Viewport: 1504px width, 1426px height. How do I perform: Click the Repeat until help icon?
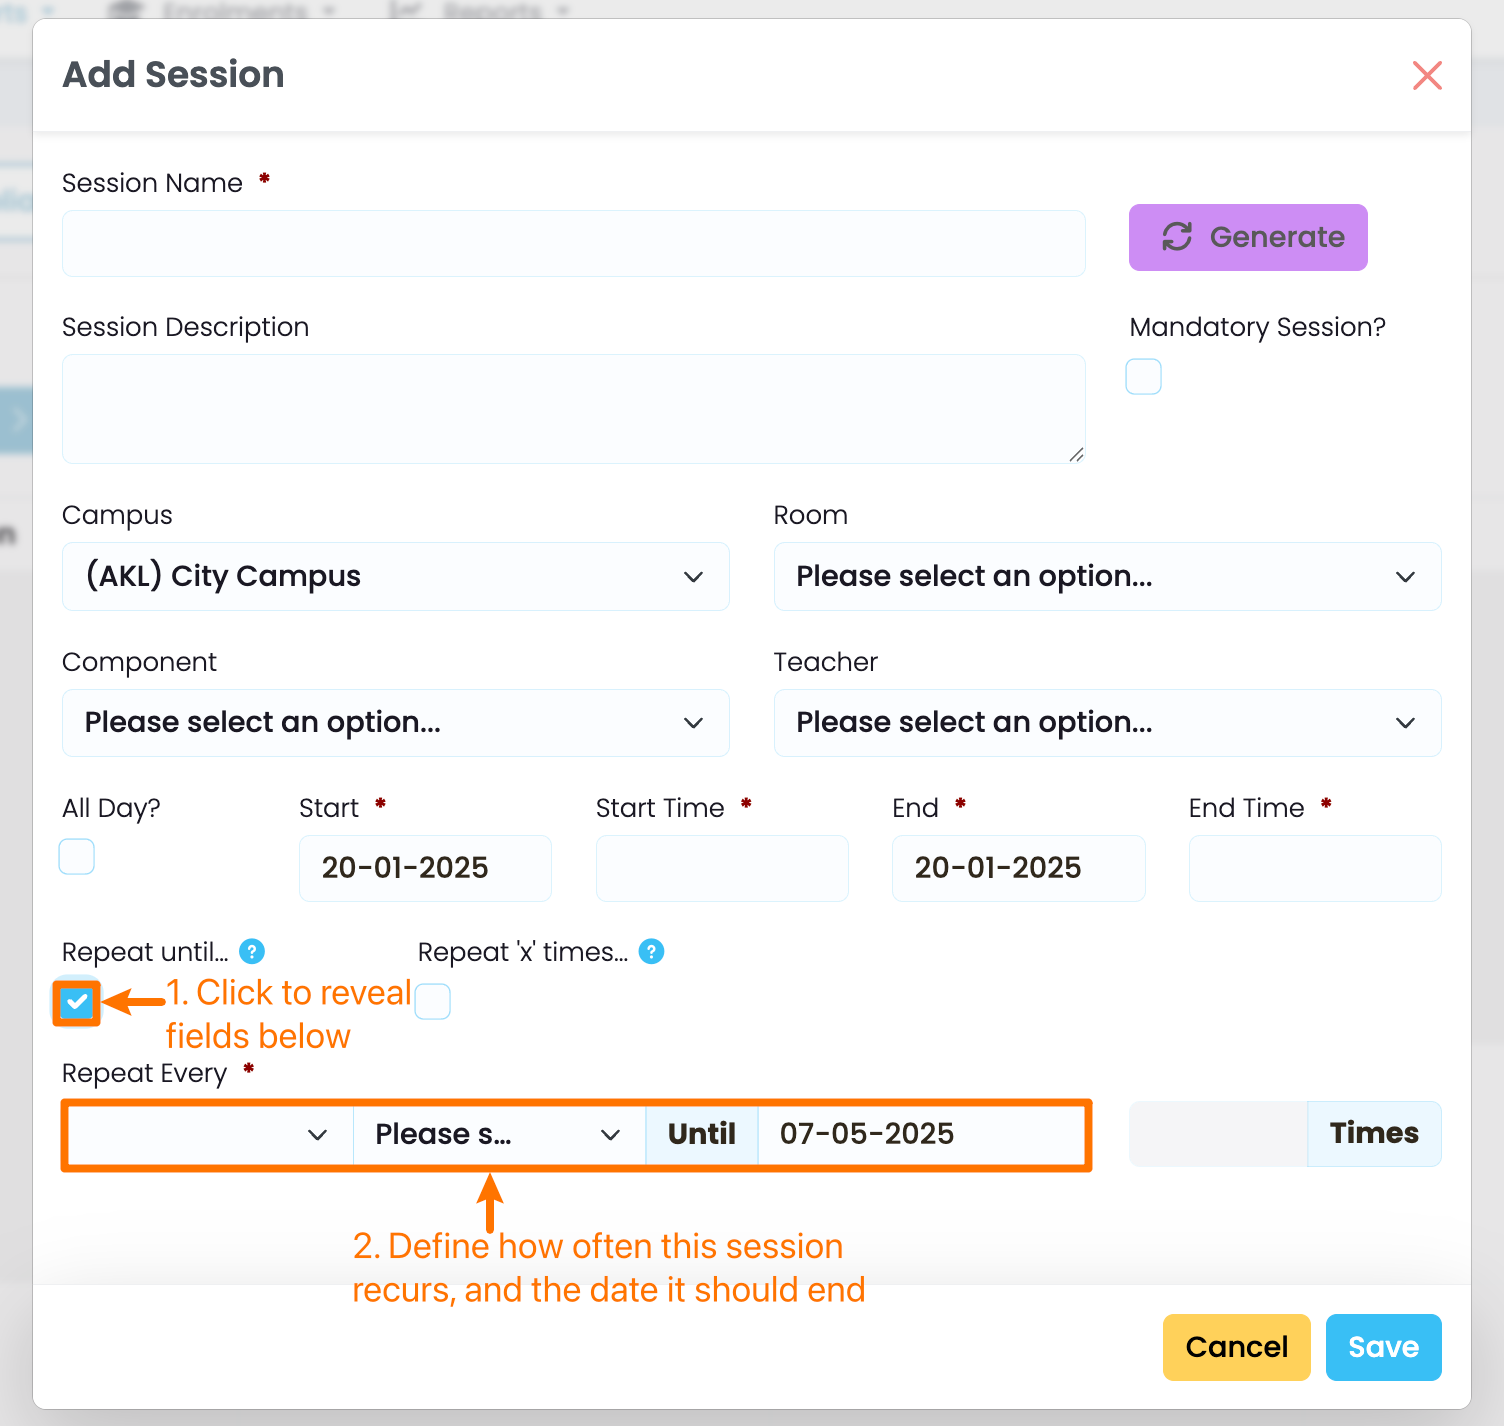252,951
